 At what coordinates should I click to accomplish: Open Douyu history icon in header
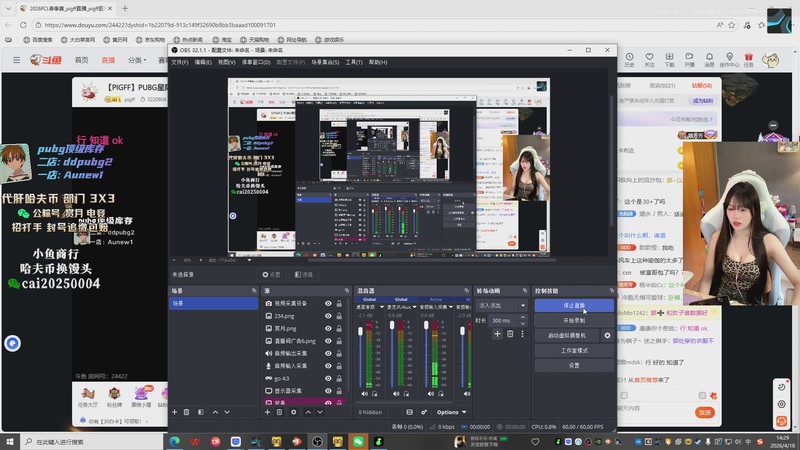[630, 60]
